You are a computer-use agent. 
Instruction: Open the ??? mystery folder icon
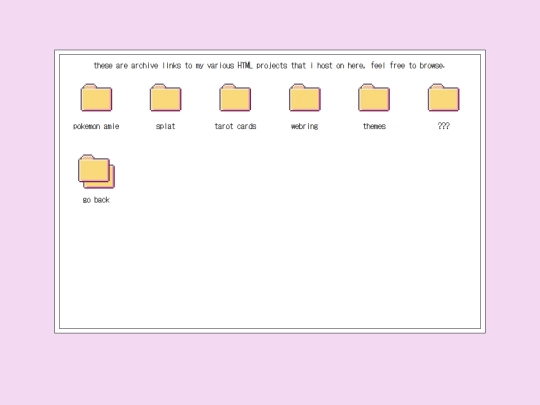pos(444,97)
